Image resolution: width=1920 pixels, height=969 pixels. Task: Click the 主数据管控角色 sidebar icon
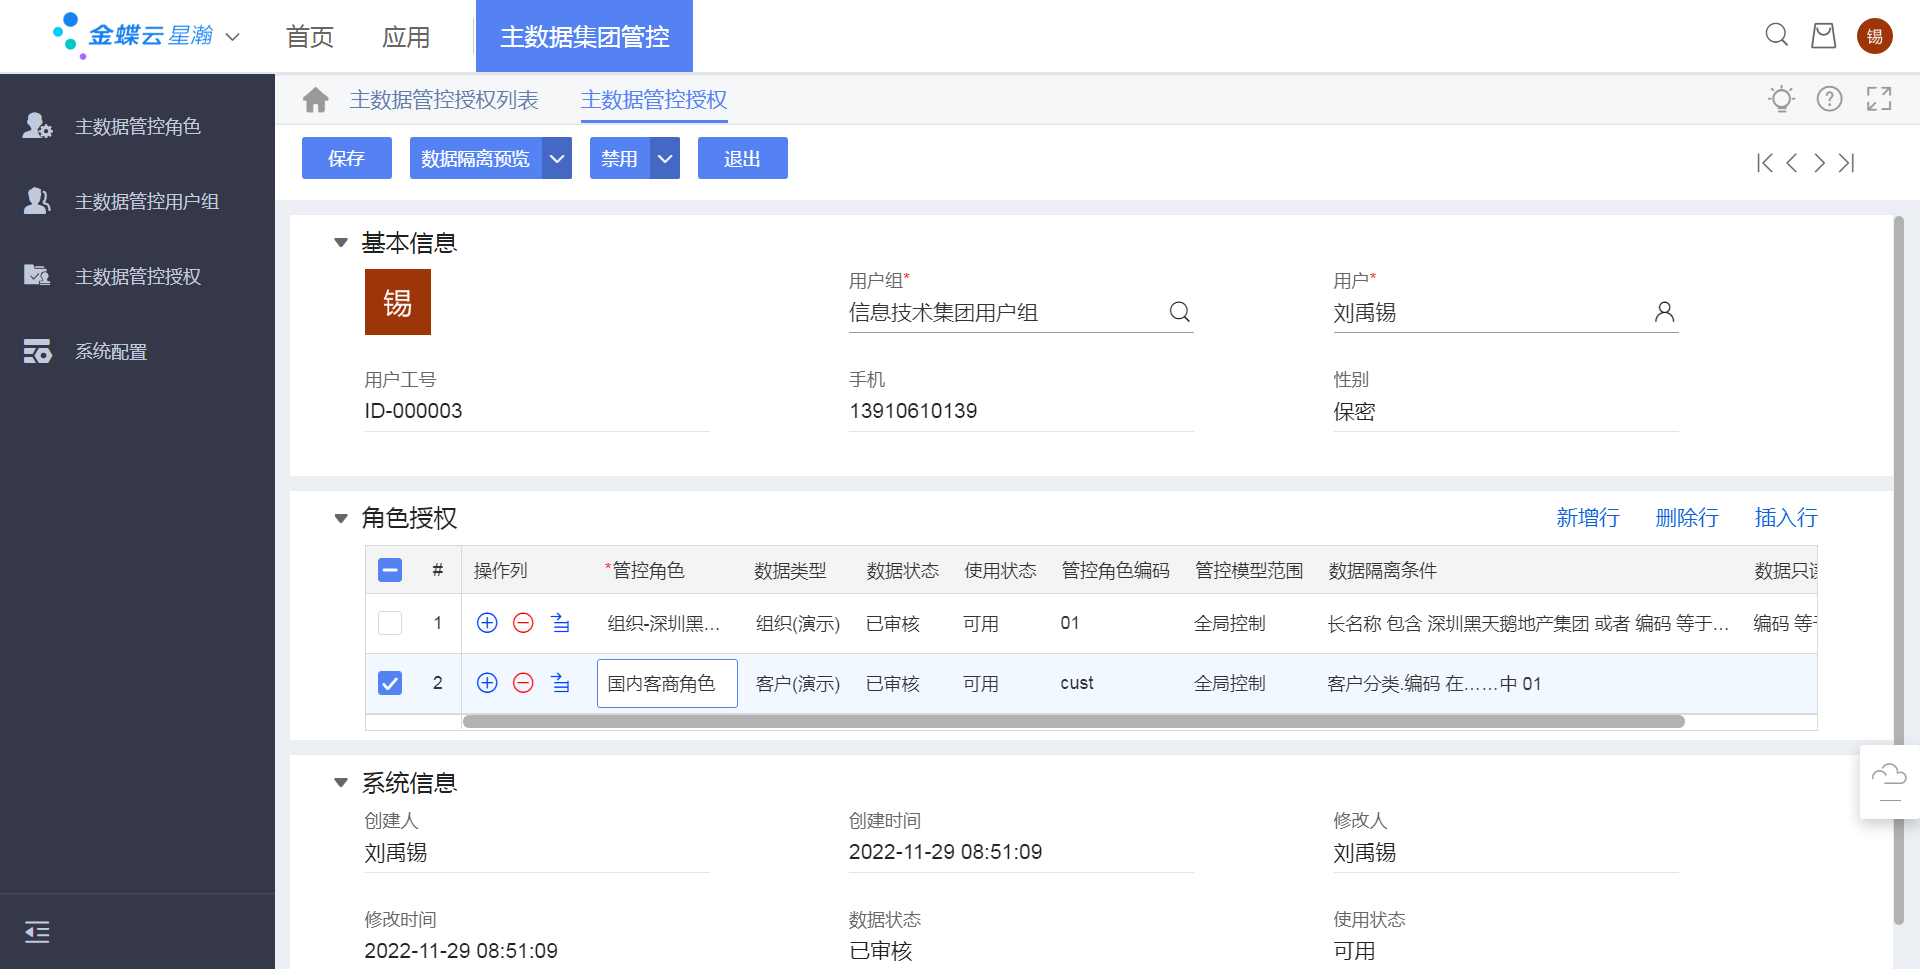[x=38, y=126]
